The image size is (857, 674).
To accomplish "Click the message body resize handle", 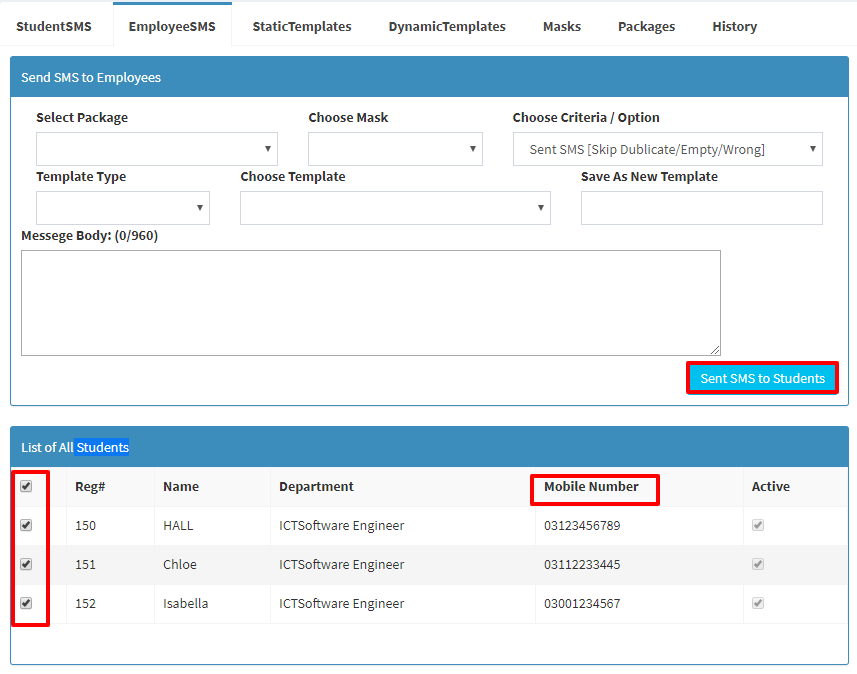I will [715, 350].
